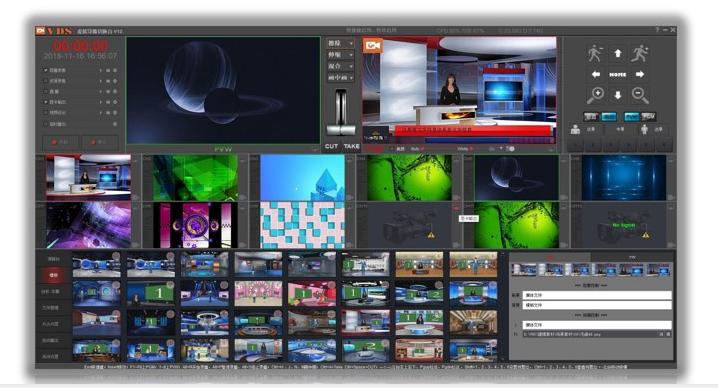718x388 pixels.
Task: Switch to the PVW tab in right panel
Action: pyautogui.click(x=632, y=257)
